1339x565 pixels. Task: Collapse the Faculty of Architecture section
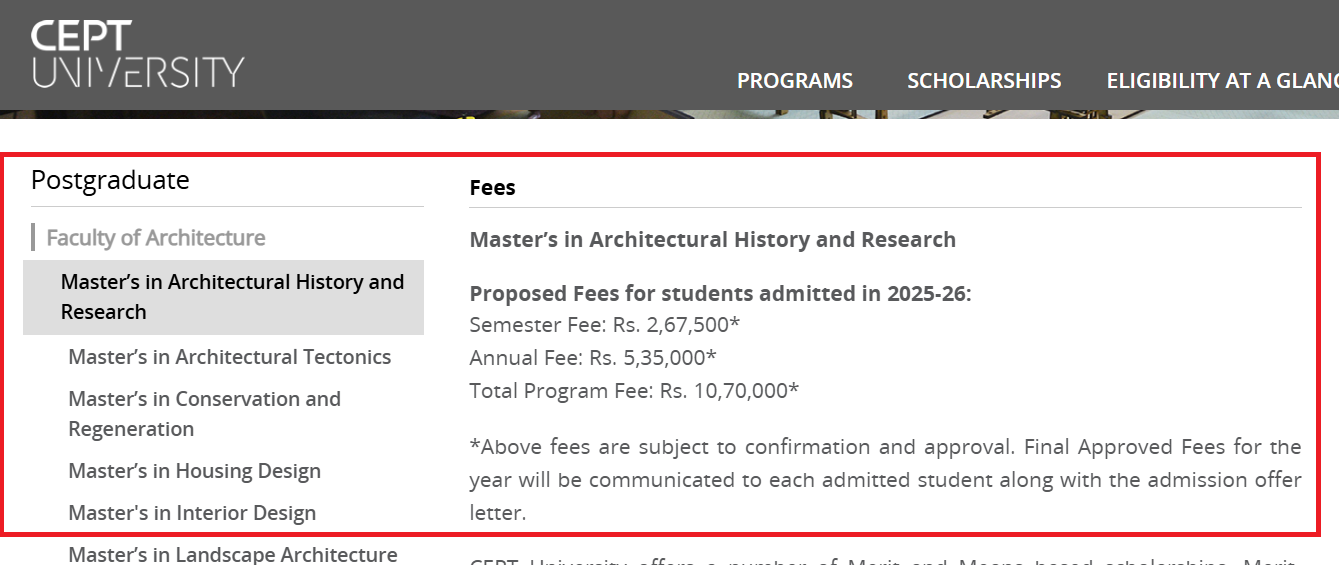pos(156,238)
